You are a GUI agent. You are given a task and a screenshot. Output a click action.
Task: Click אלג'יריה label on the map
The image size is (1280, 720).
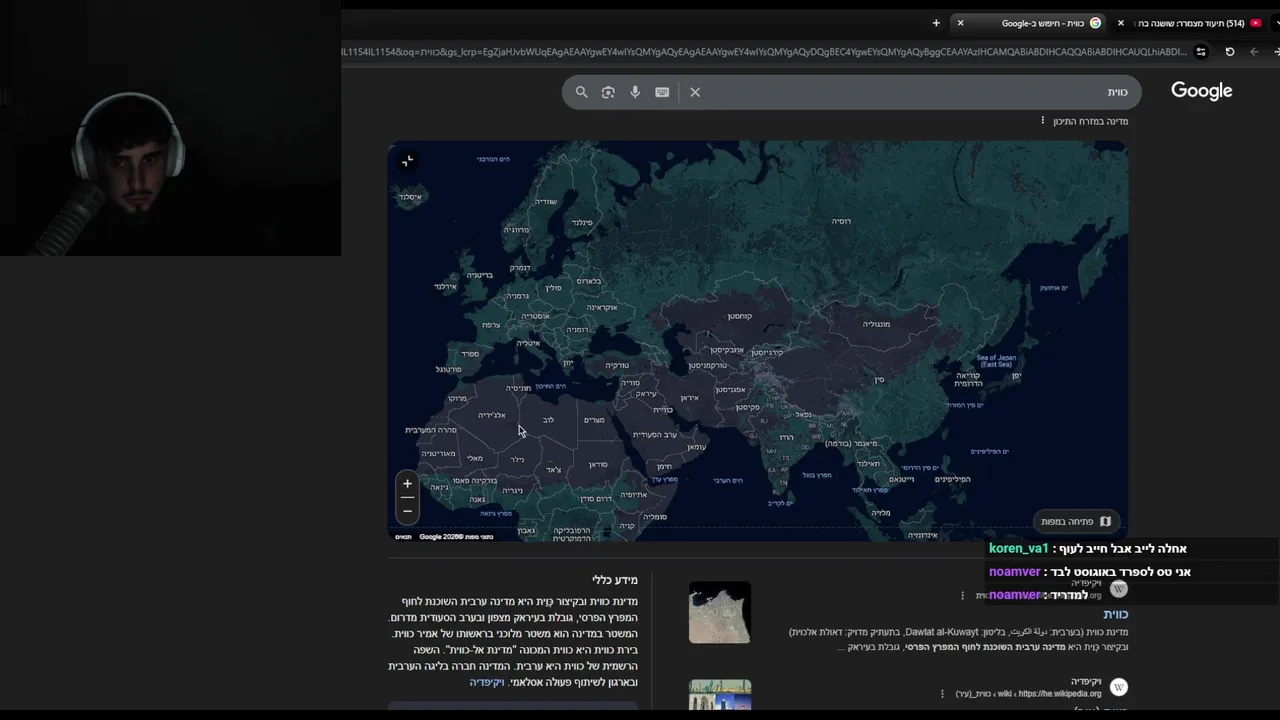pyautogui.click(x=492, y=415)
